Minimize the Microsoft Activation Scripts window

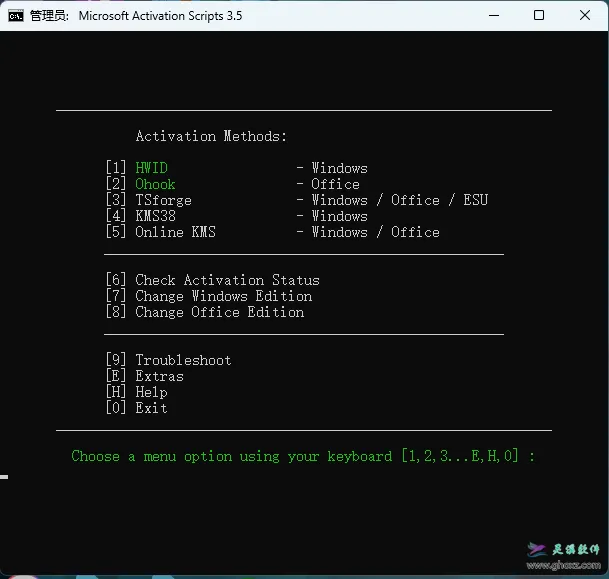tap(494, 16)
